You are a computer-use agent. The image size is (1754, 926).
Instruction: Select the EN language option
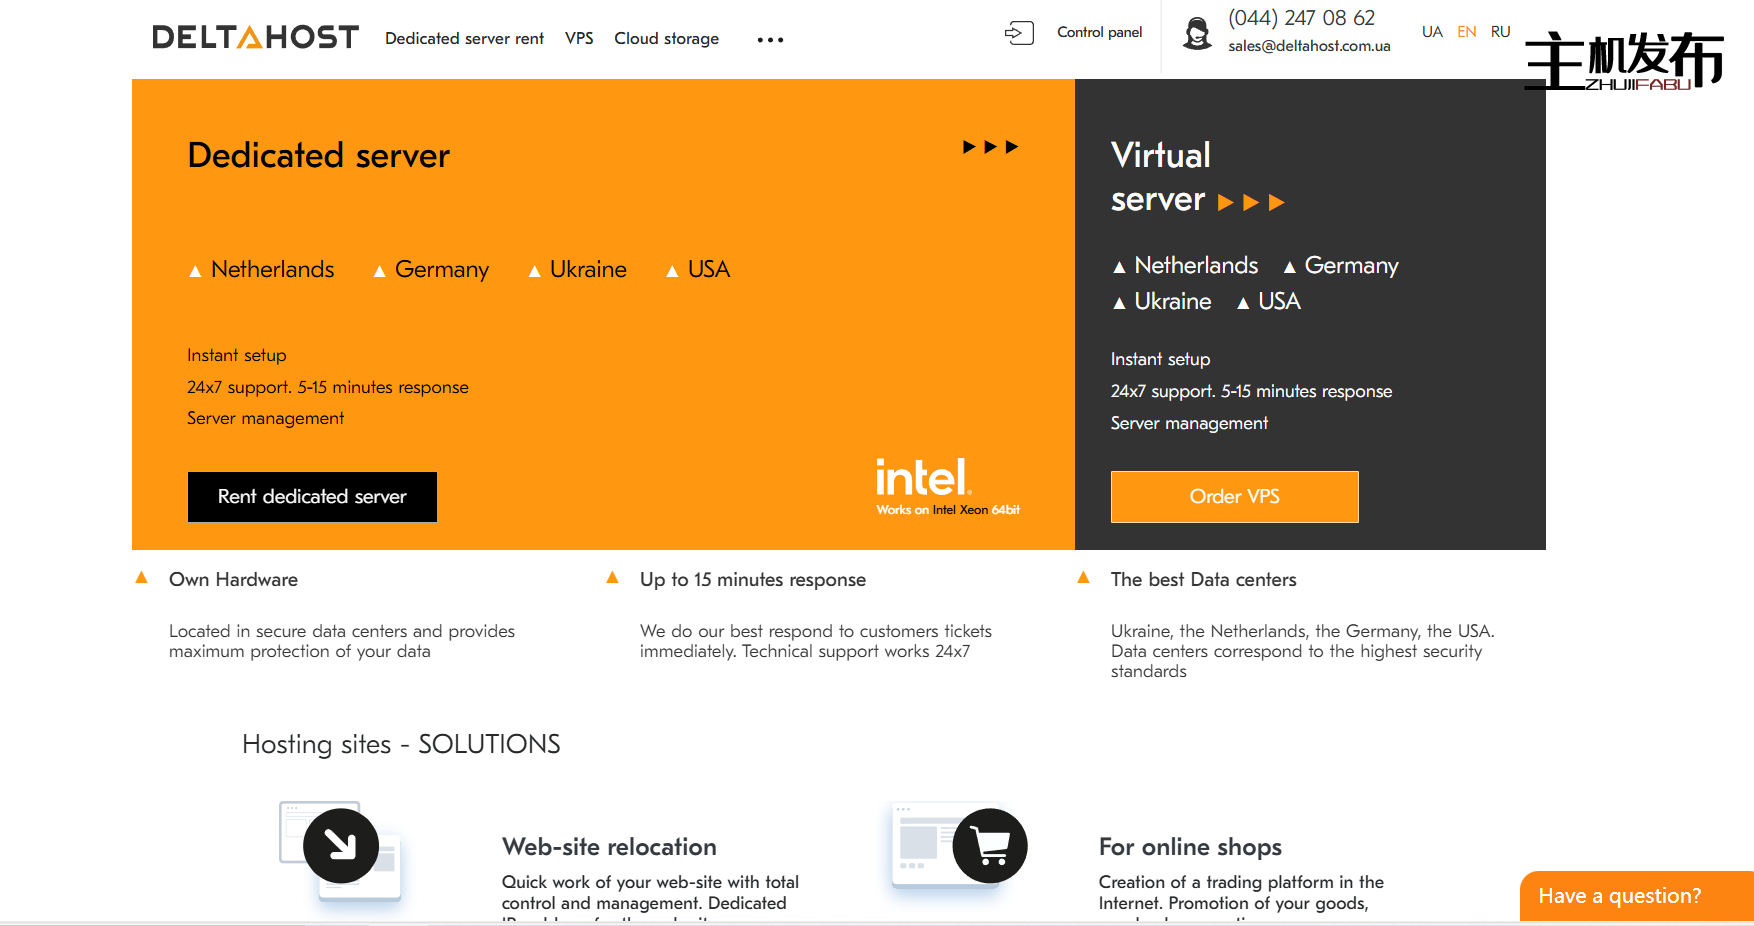tap(1466, 32)
